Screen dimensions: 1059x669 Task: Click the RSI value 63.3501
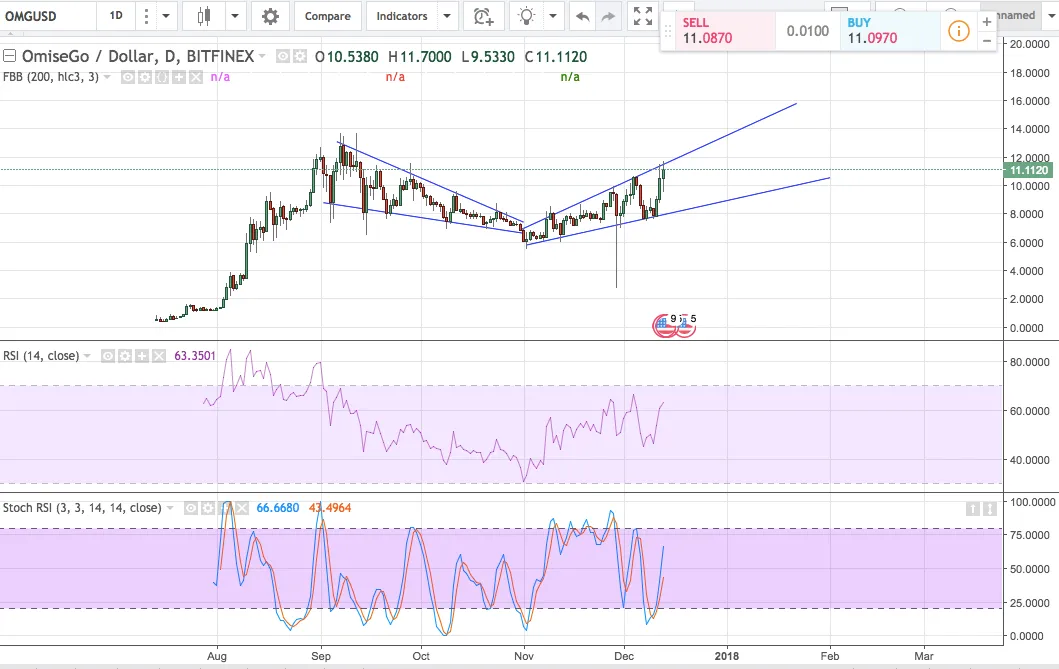pyautogui.click(x=195, y=356)
